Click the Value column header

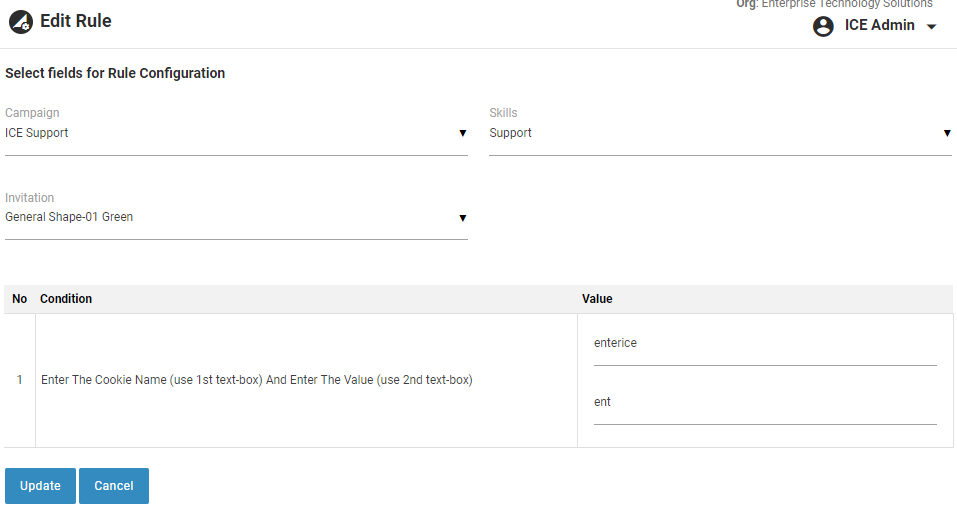(597, 299)
